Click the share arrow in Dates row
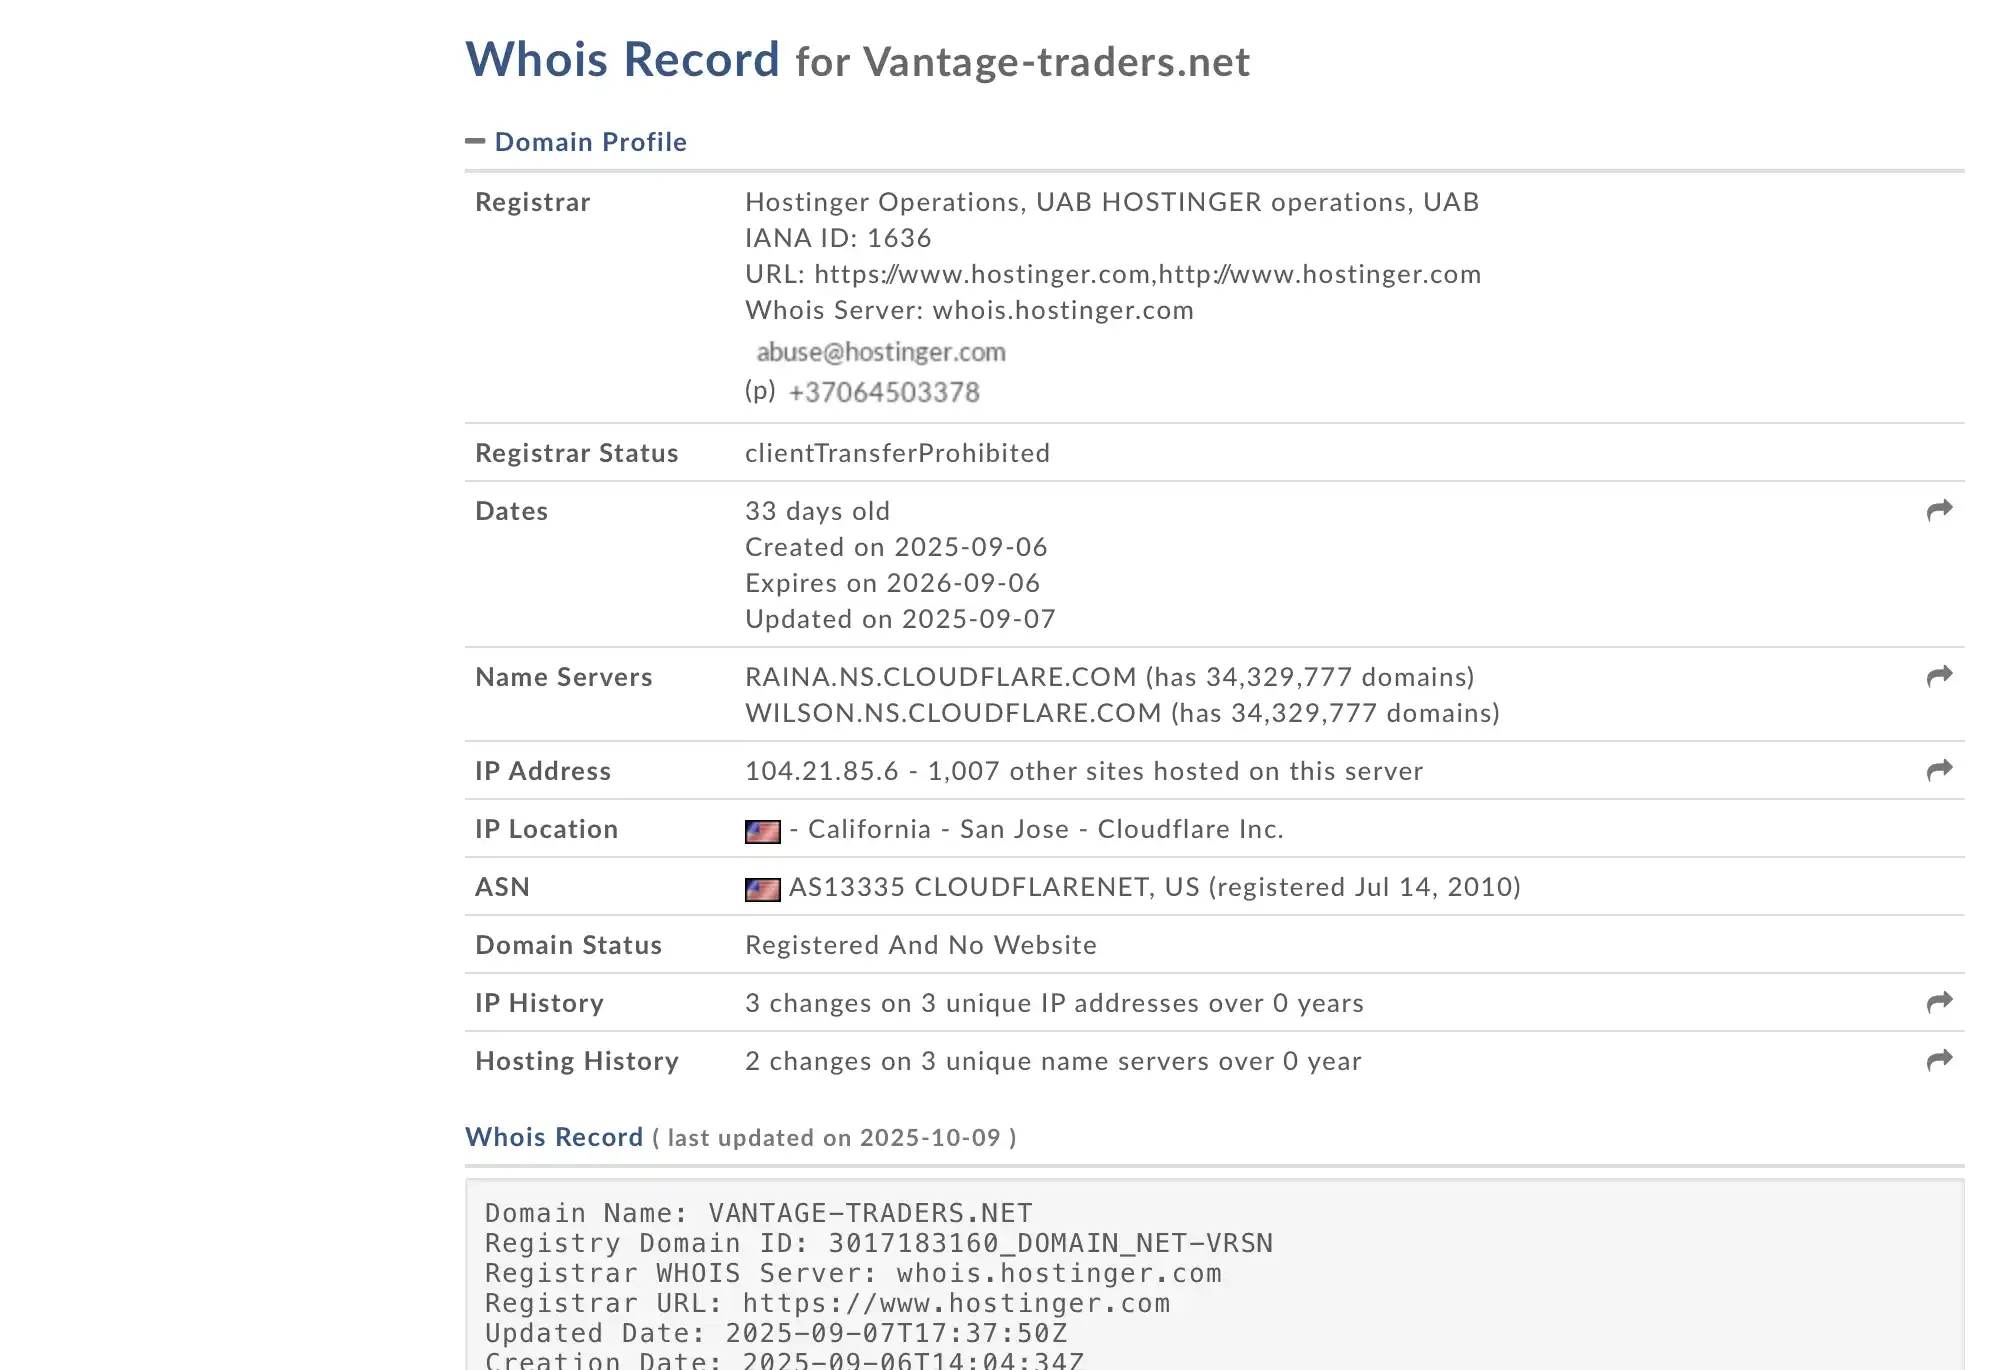 [1939, 511]
